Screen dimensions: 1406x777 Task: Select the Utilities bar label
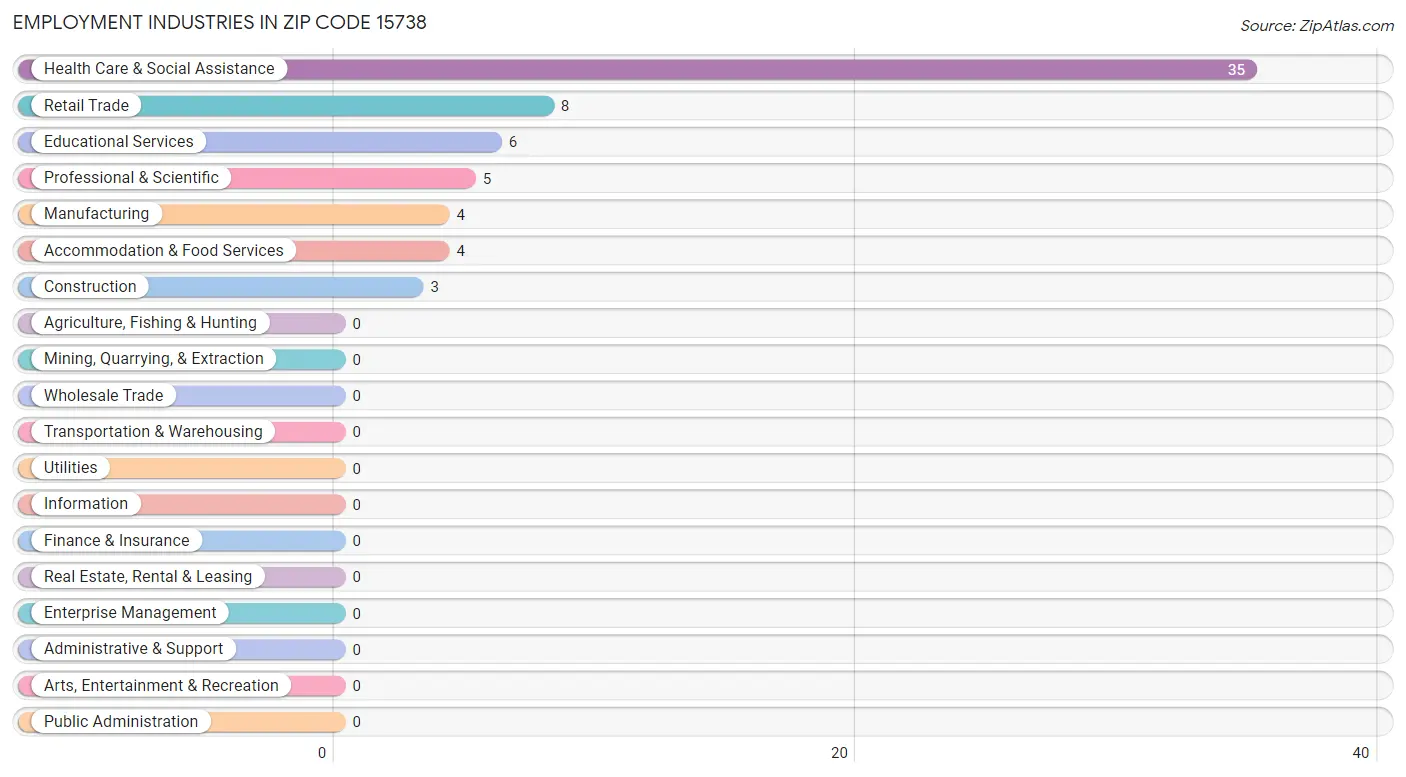point(71,468)
